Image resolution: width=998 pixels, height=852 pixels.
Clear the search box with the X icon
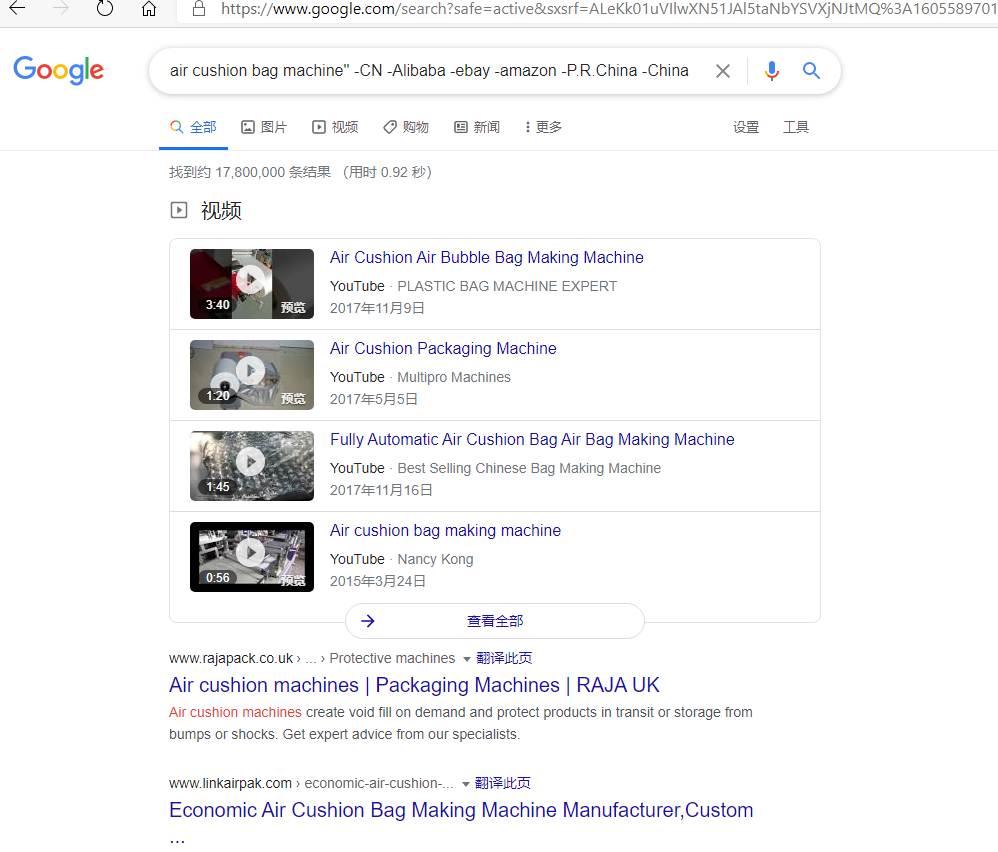pos(722,71)
